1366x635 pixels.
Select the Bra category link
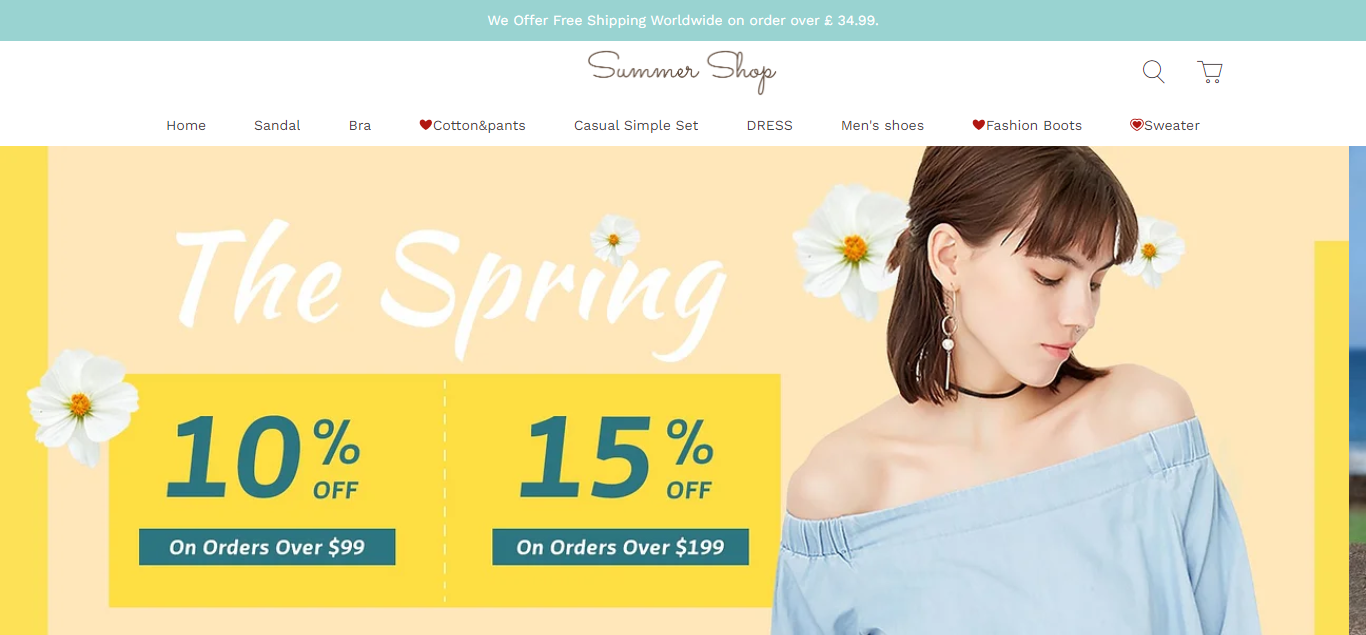pos(360,125)
